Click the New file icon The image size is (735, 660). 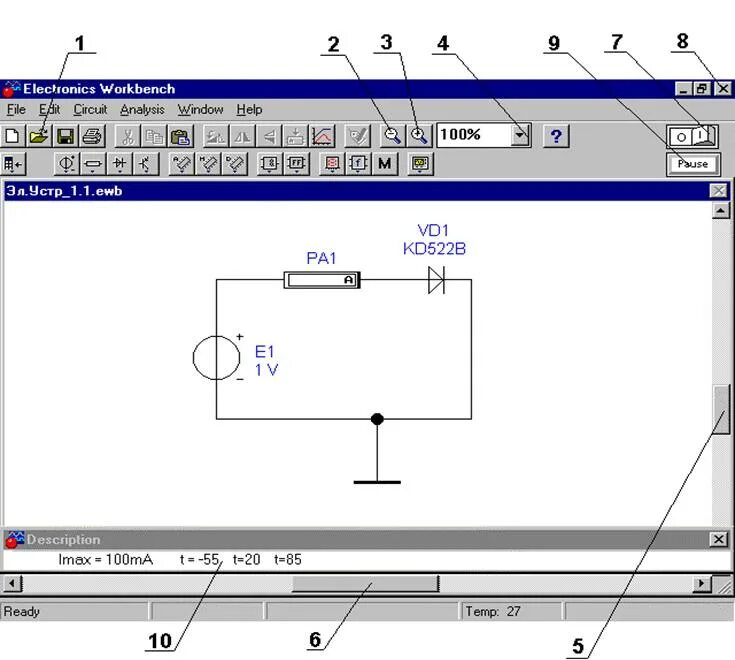coord(13,136)
